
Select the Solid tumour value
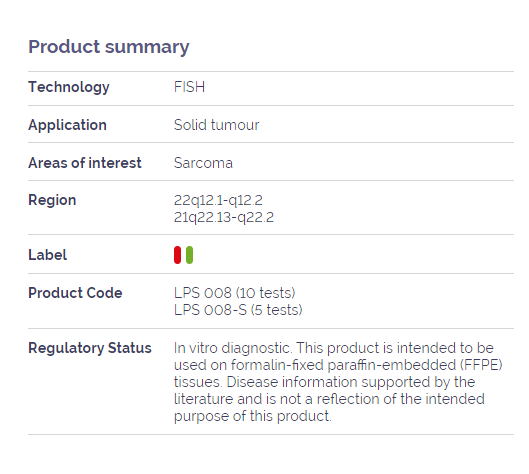pyautogui.click(x=217, y=125)
